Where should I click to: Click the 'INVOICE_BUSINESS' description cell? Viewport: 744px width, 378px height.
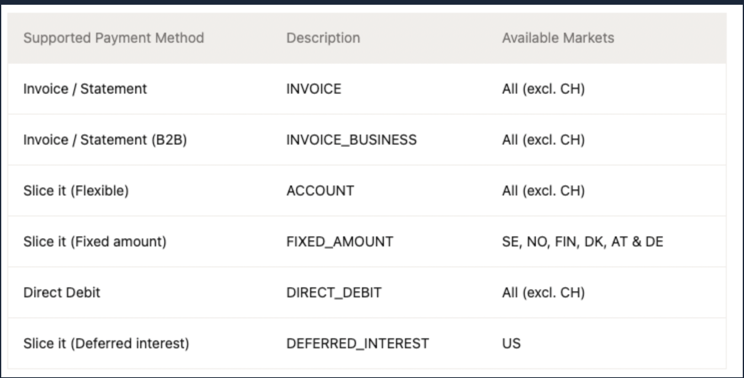pos(352,139)
